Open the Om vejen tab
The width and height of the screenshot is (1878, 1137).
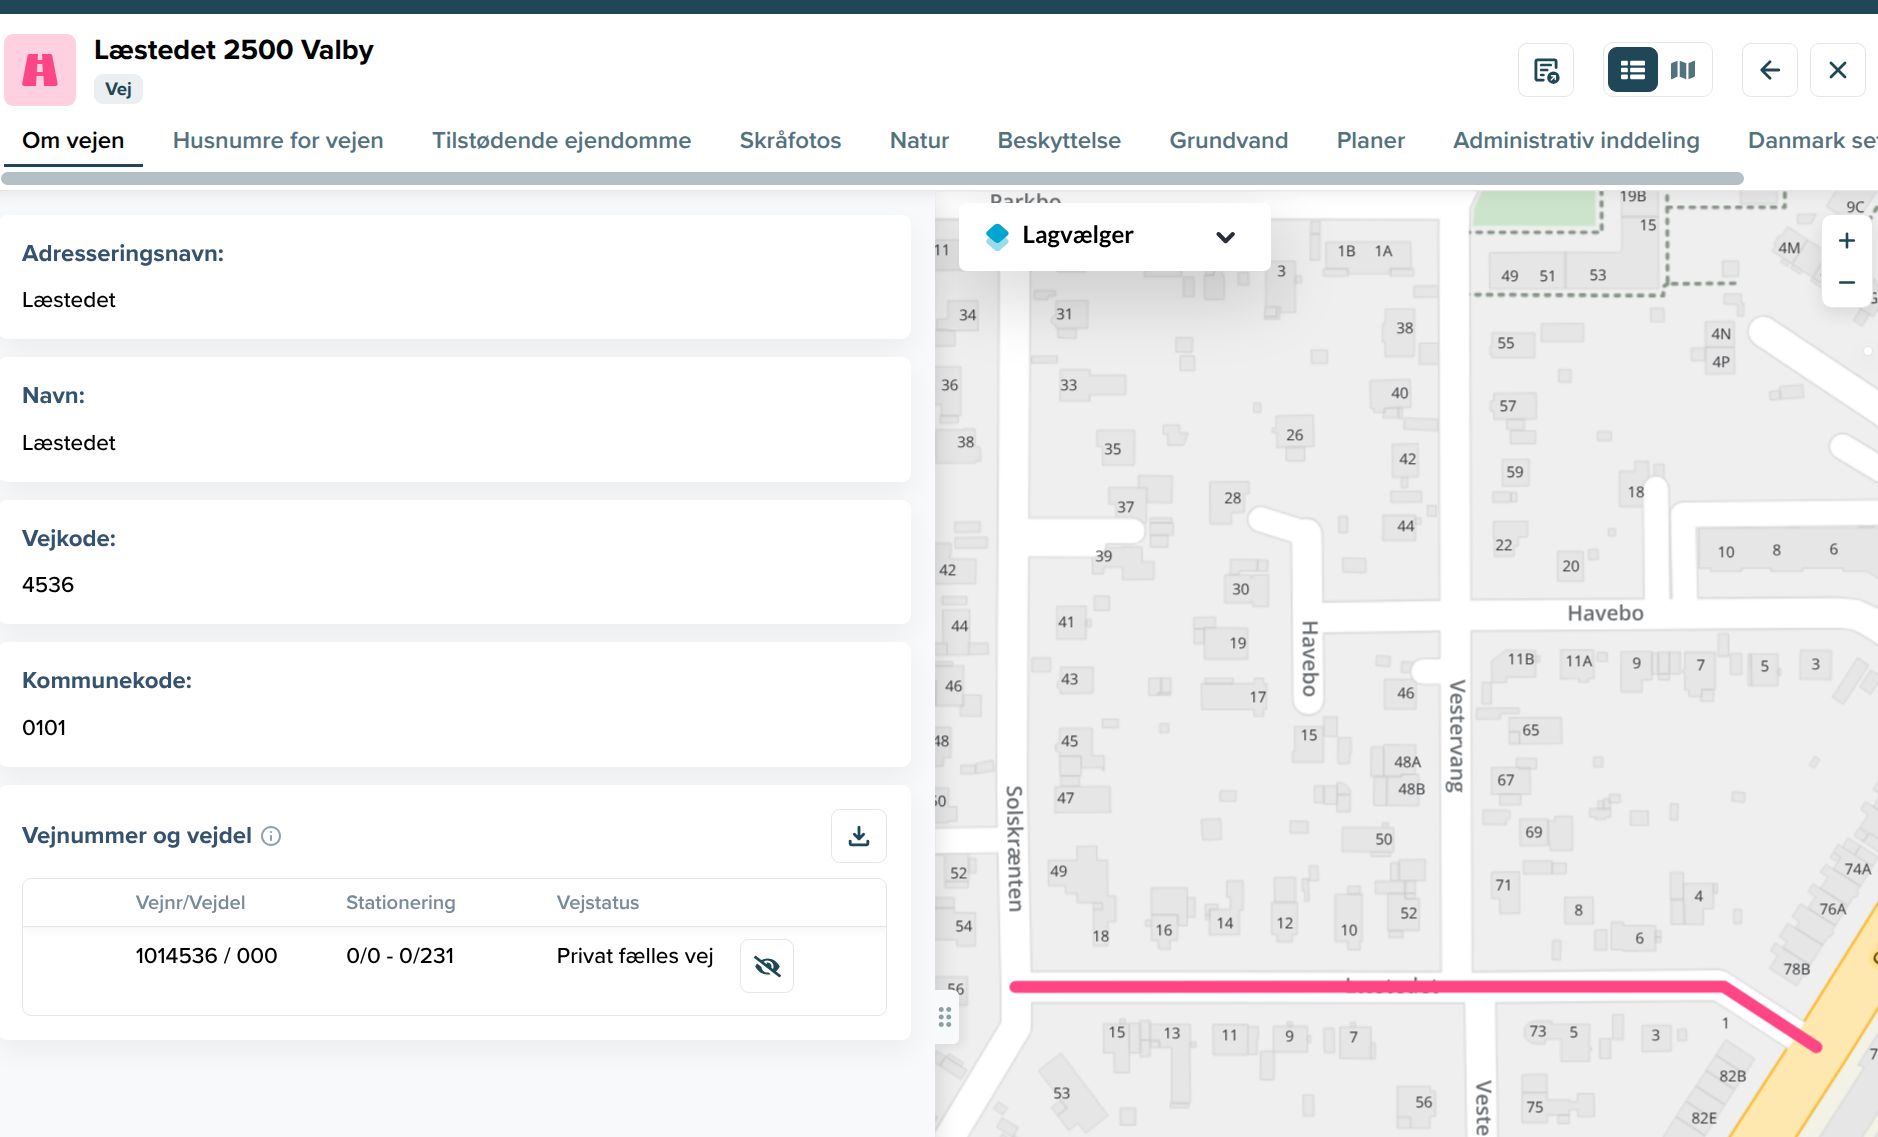(x=73, y=140)
